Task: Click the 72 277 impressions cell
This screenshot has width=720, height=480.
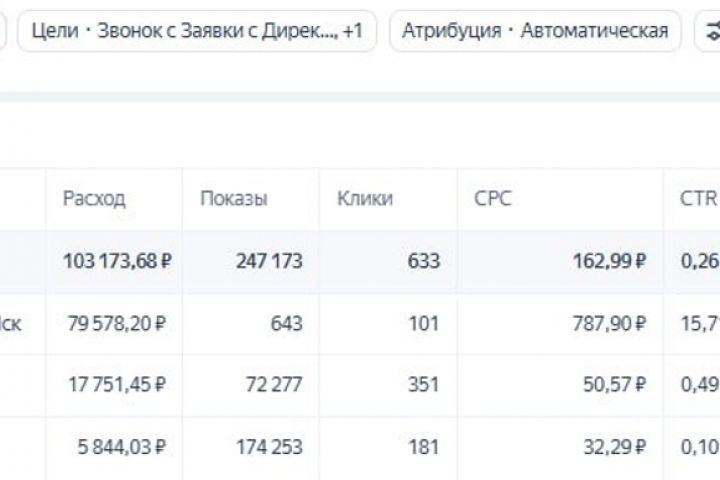Action: pos(274,385)
